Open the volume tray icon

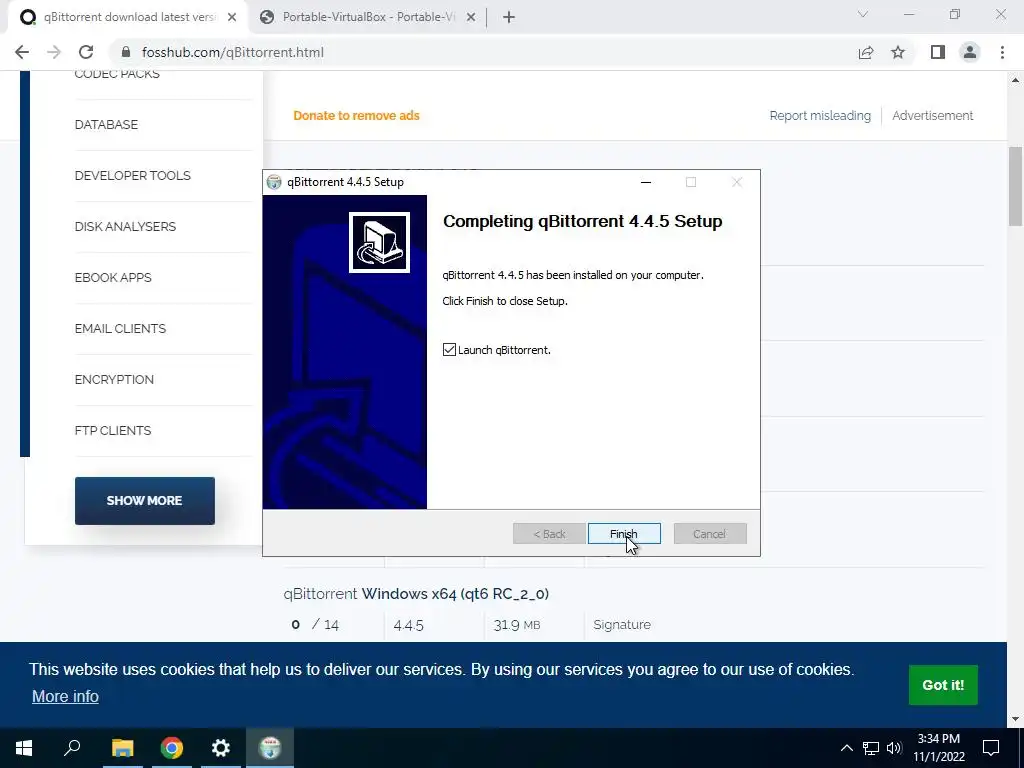pyautogui.click(x=894, y=748)
